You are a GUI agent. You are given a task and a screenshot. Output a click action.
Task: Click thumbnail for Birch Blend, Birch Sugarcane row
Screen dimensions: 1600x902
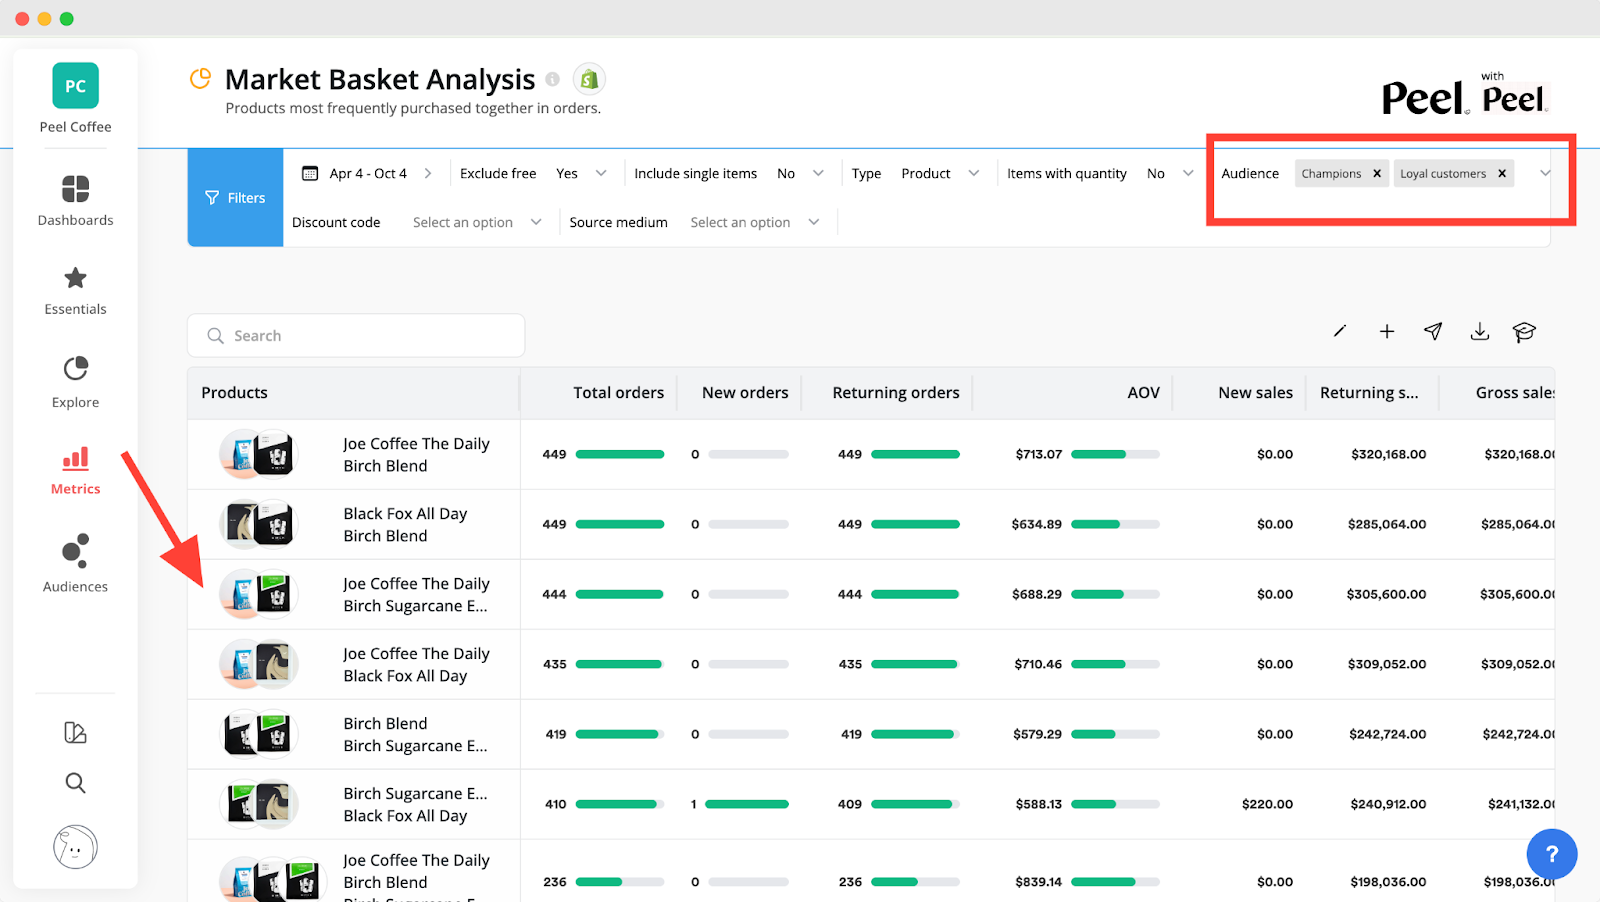(x=259, y=734)
